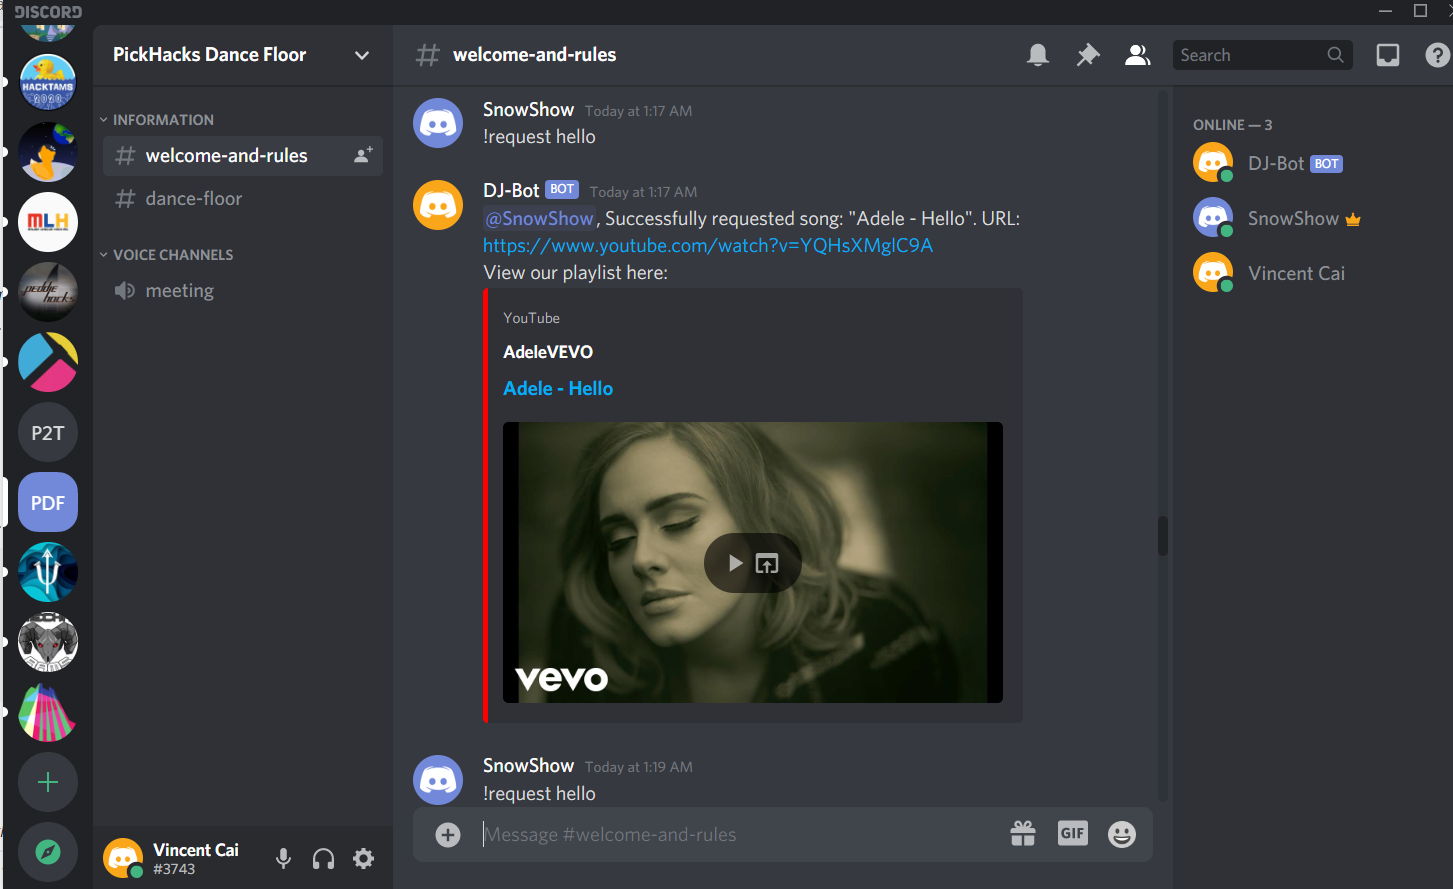The image size is (1453, 889).
Task: Click the @SnowShow mention
Action: pos(540,218)
